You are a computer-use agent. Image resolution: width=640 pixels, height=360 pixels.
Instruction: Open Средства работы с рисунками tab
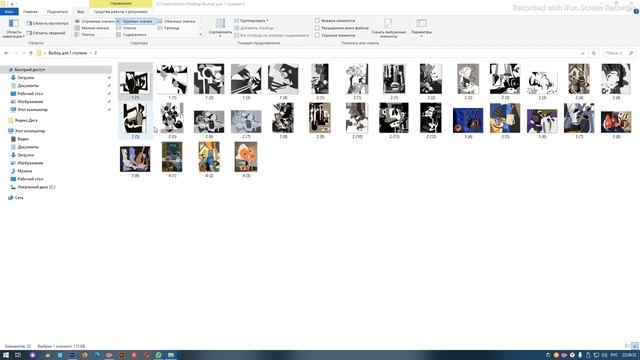(x=121, y=12)
